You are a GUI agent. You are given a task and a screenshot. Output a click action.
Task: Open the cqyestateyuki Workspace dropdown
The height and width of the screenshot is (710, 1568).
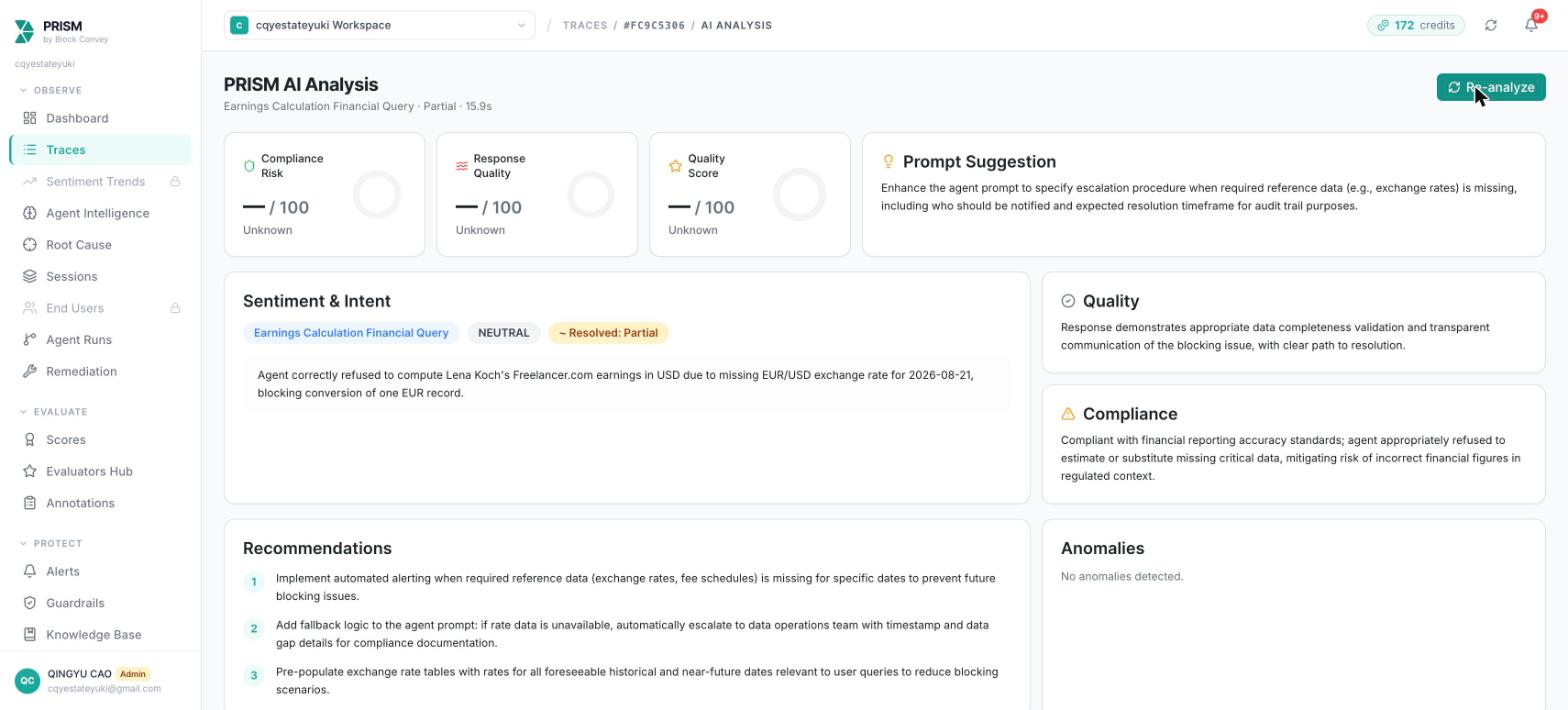pos(379,25)
